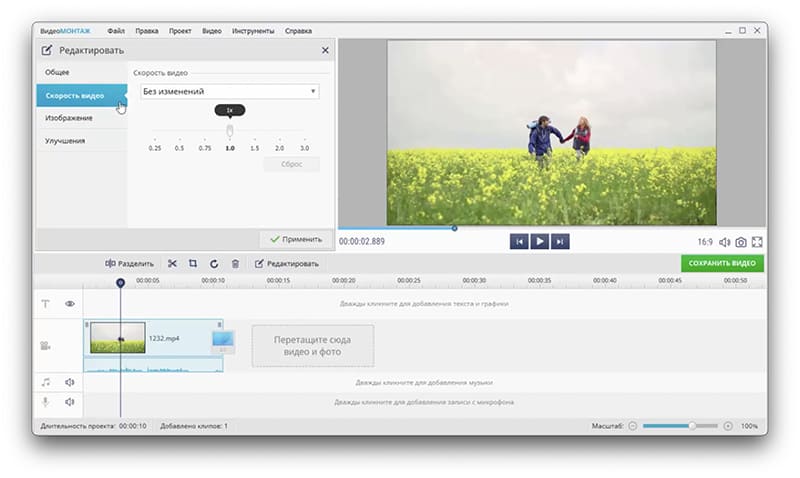Open the Инструменты menu

(x=253, y=32)
